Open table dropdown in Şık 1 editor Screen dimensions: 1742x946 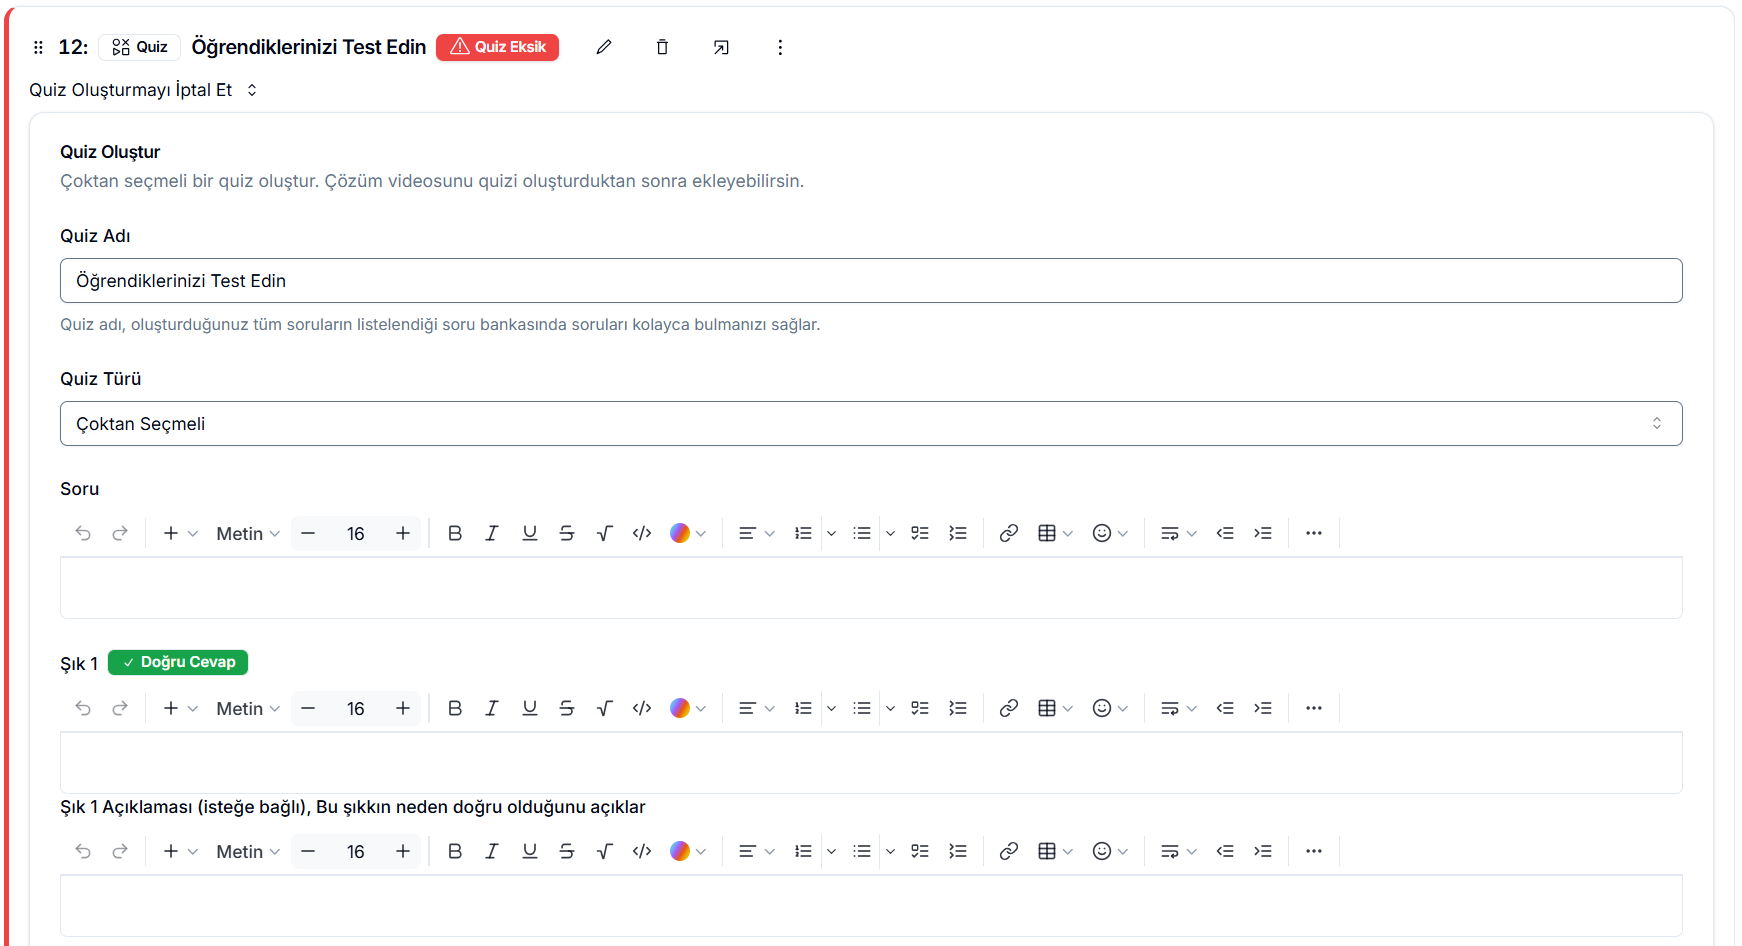tap(1055, 708)
